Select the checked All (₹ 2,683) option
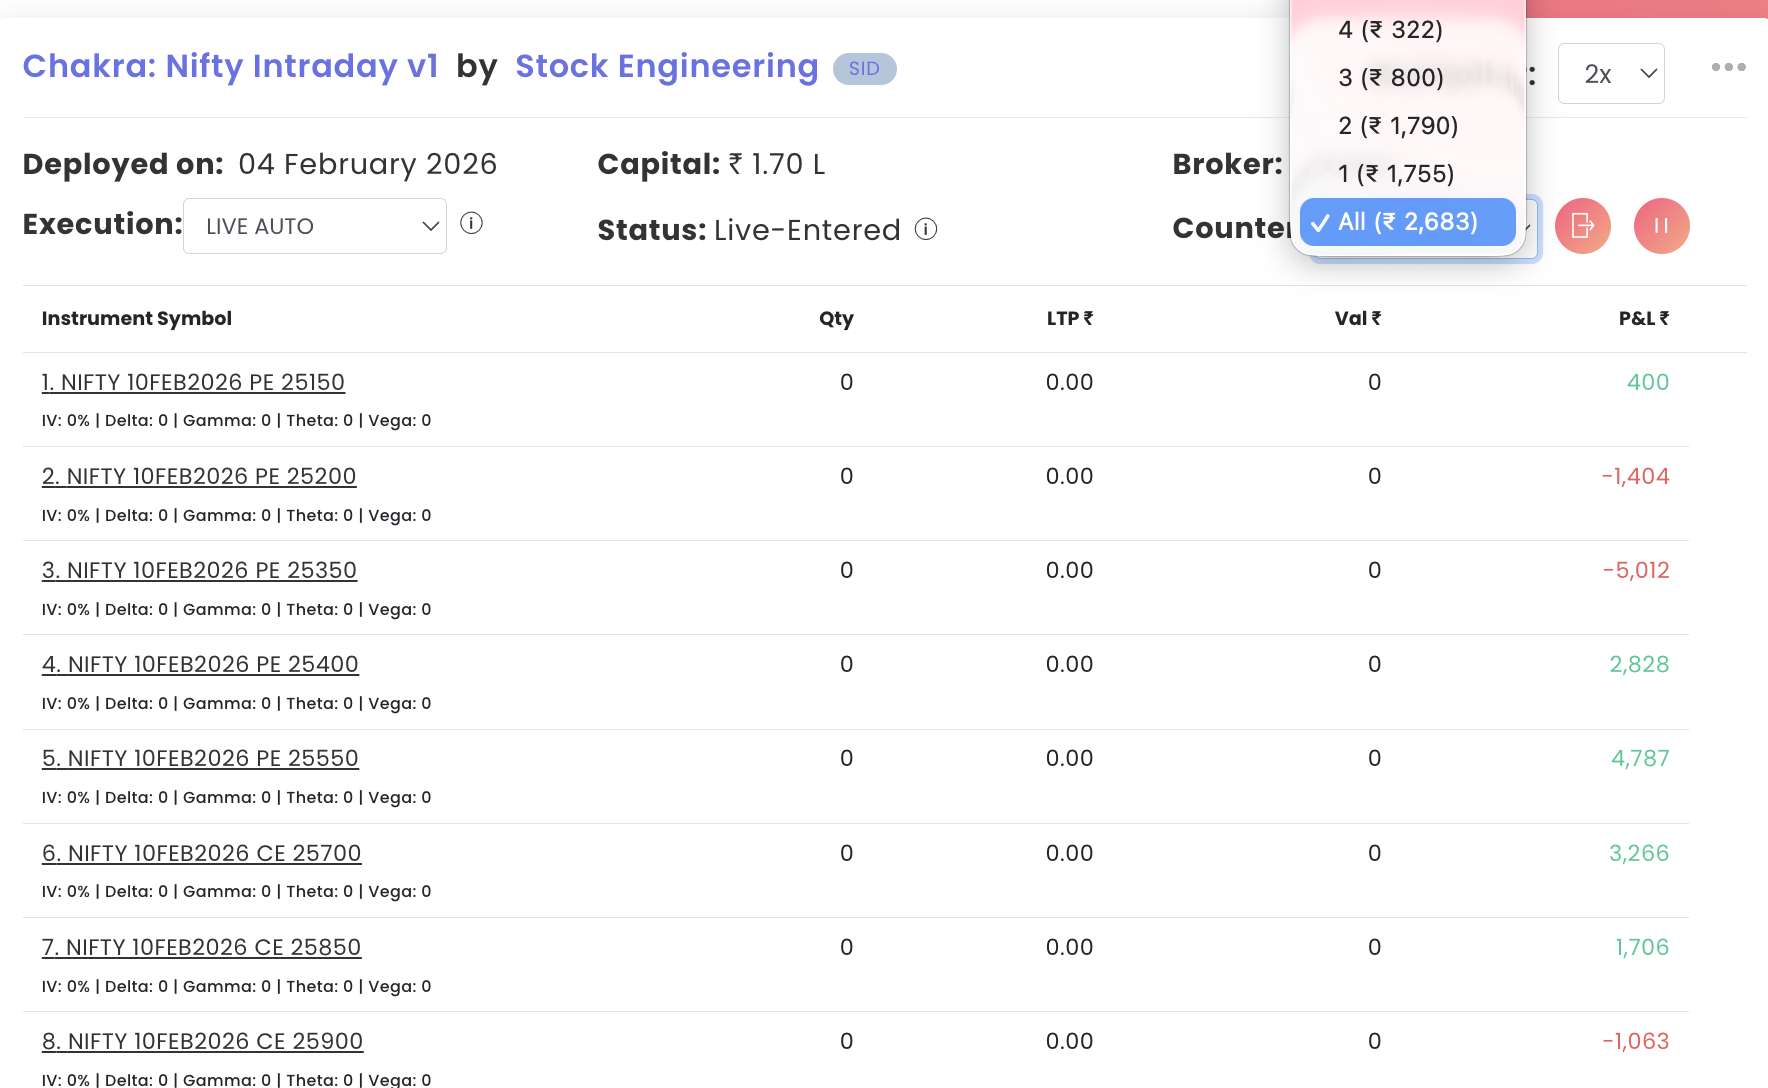Screen dimensions: 1768x1088 (x=1408, y=222)
